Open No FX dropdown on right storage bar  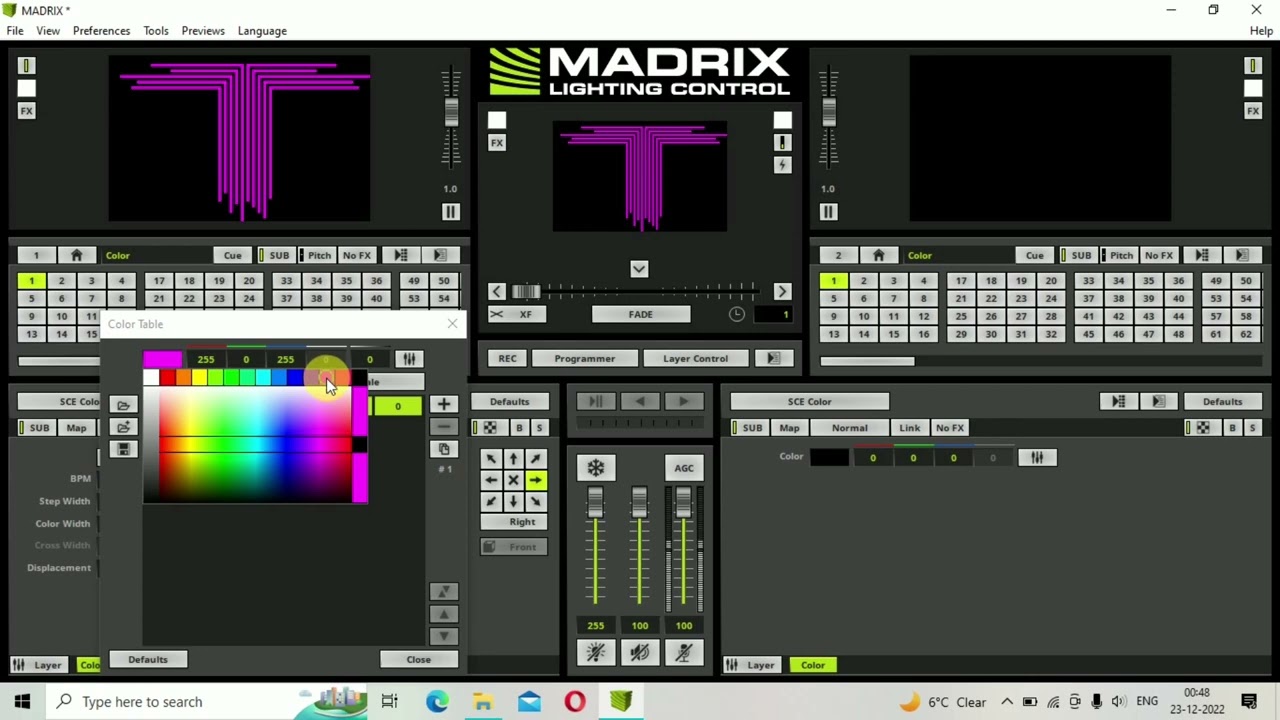point(1158,255)
